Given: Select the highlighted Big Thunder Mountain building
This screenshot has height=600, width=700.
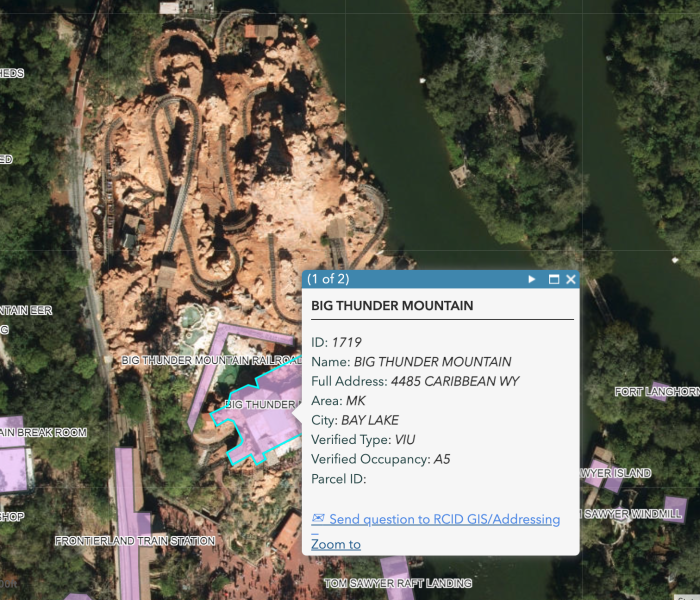Looking at the screenshot, I should pyautogui.click(x=265, y=425).
